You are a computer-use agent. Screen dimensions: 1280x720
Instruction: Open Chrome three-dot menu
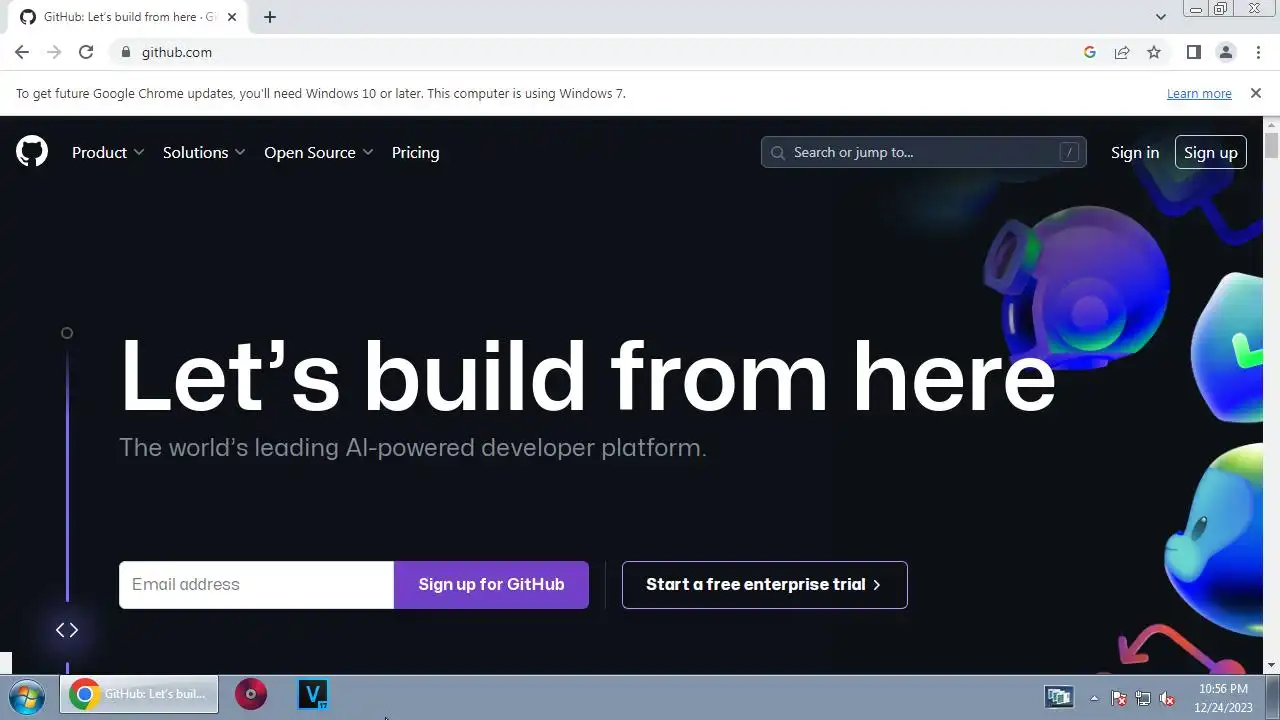(x=1258, y=52)
